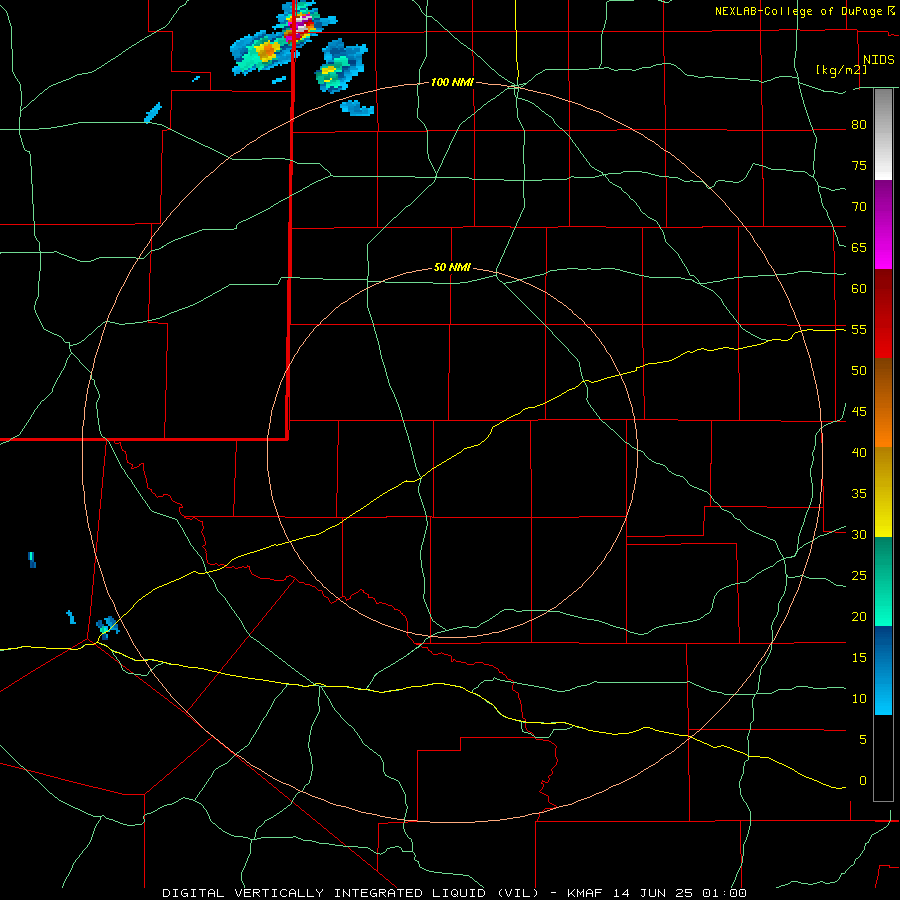Image resolution: width=900 pixels, height=900 pixels.
Task: Select the 60 value on the scale
Action: [x=859, y=289]
